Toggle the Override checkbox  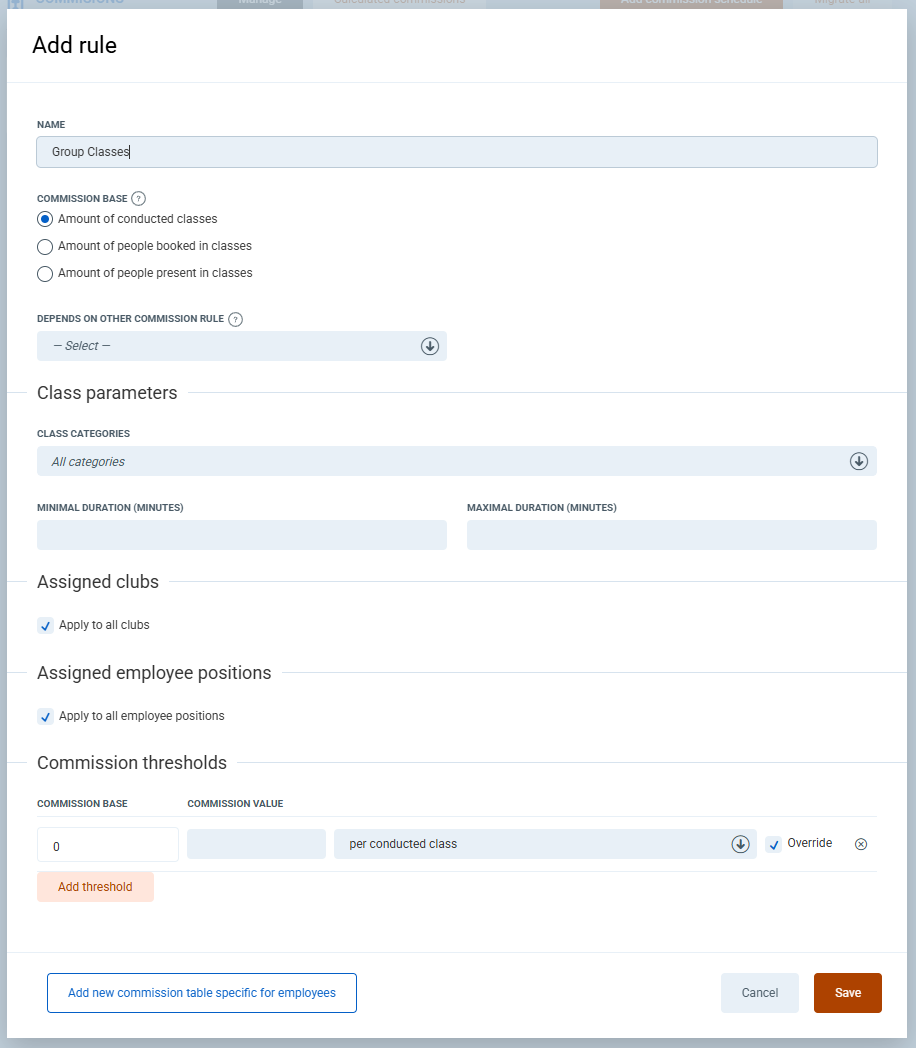pos(773,844)
